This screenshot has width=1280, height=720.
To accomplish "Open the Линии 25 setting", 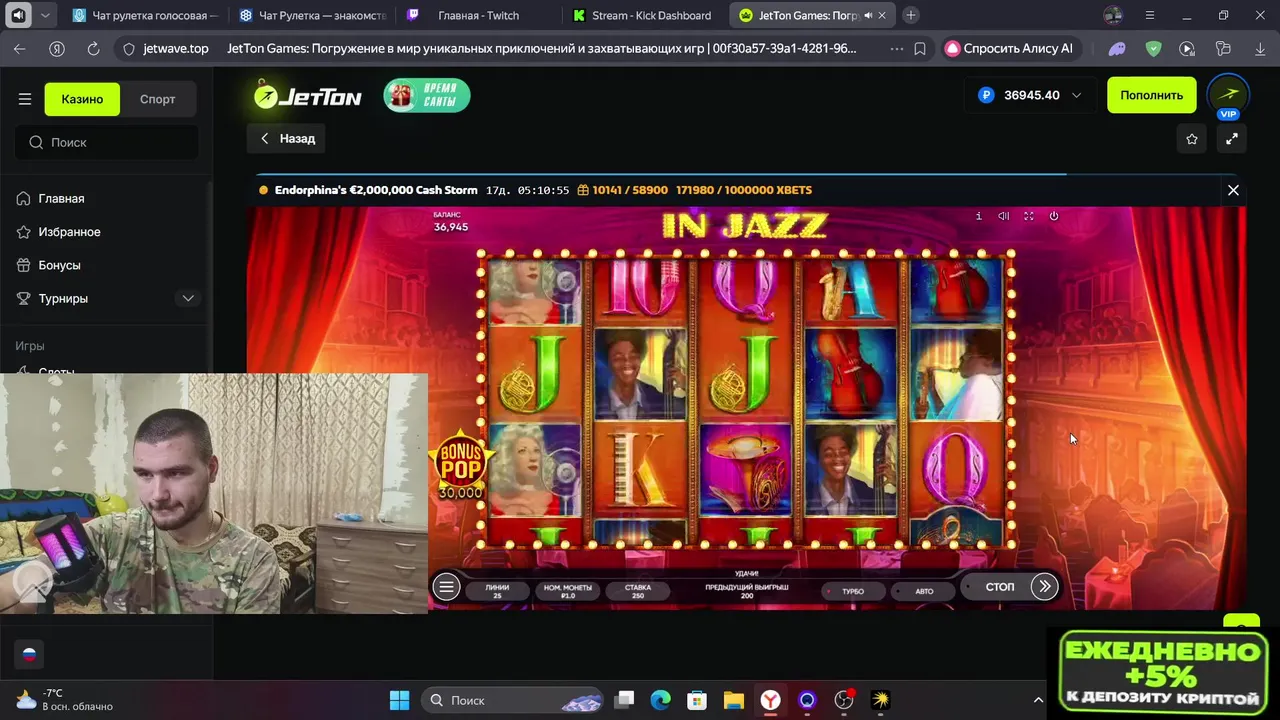I will pyautogui.click(x=497, y=591).
